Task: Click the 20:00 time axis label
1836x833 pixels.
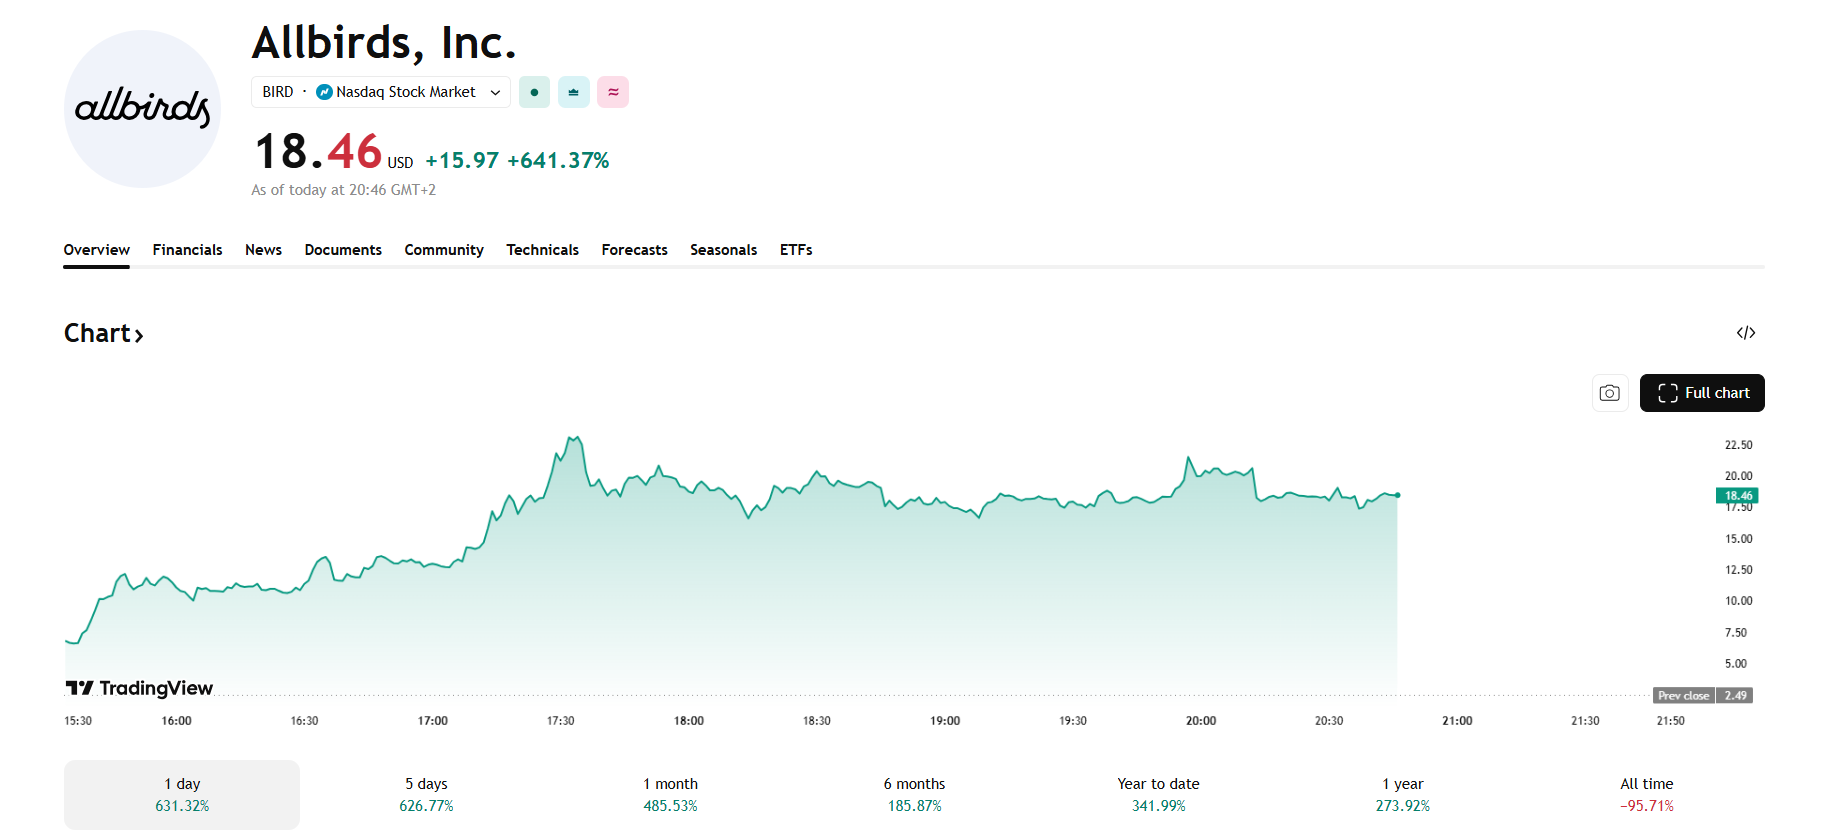Action: click(1201, 721)
